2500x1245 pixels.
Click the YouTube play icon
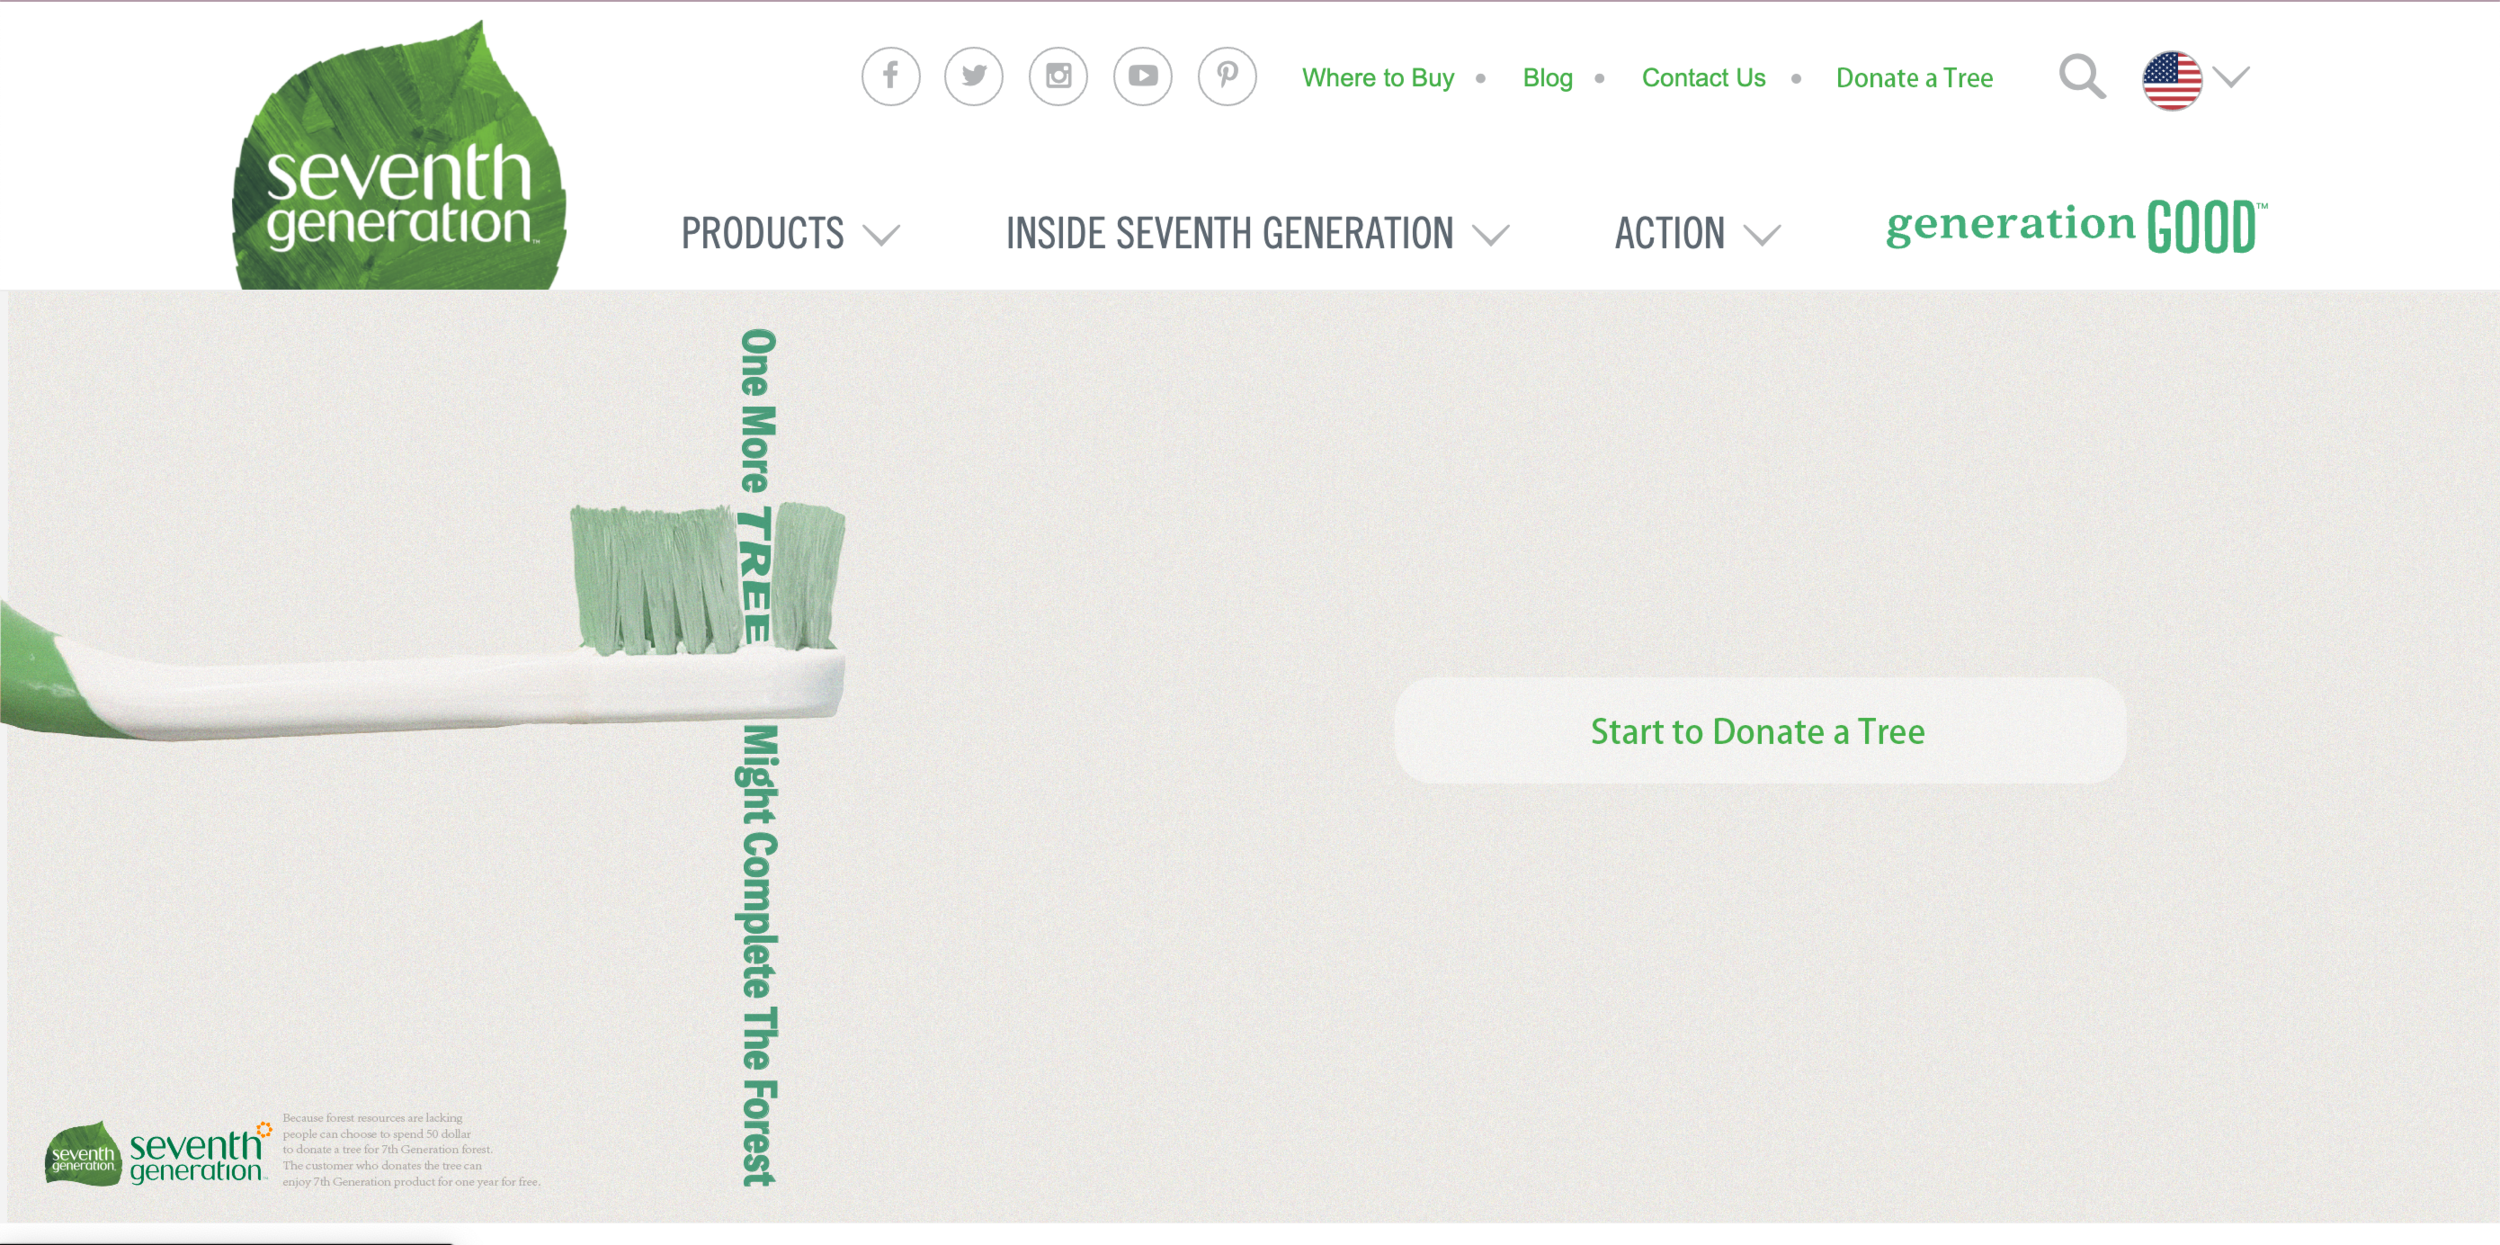(1143, 76)
